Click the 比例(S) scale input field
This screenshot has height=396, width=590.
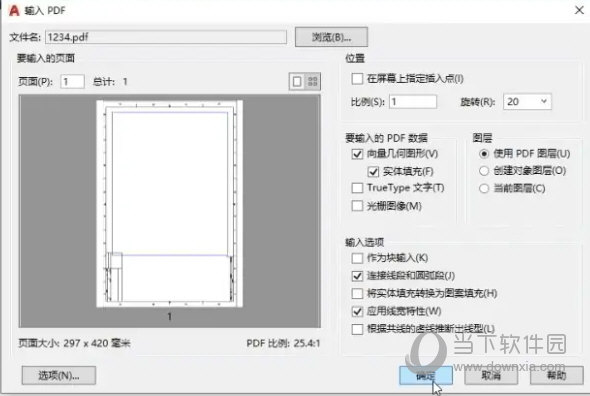pos(413,102)
